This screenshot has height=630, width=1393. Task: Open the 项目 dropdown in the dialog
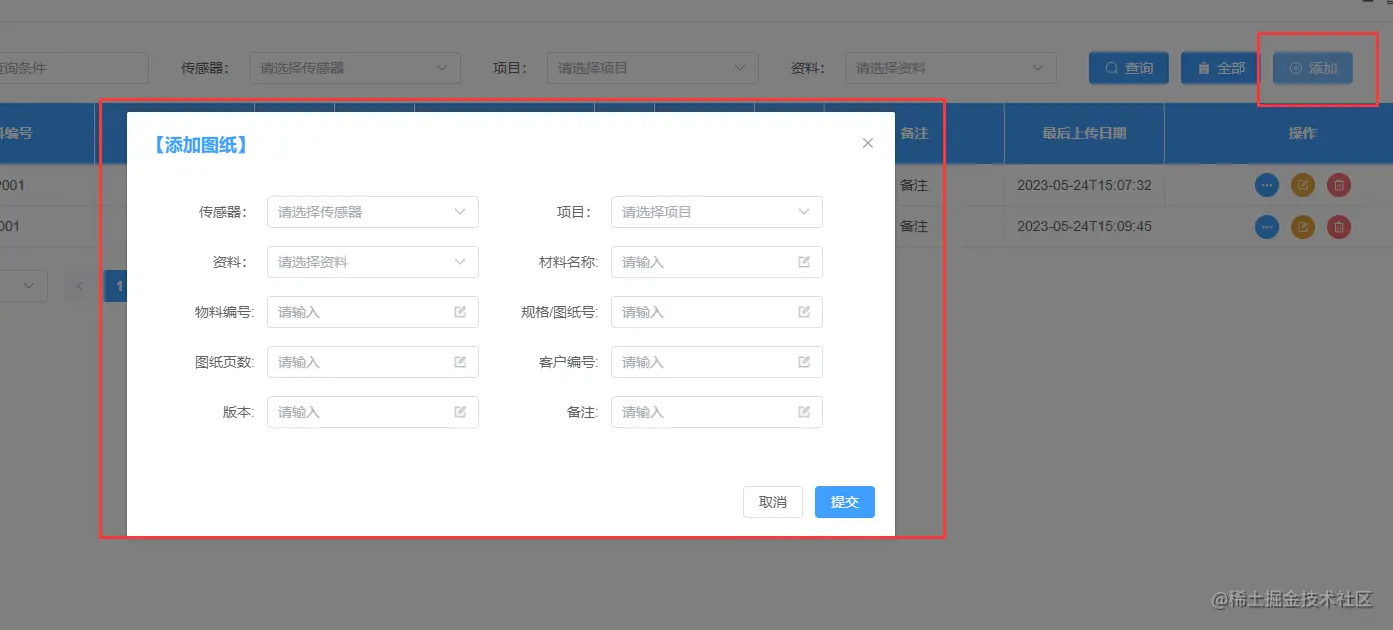pyautogui.click(x=717, y=212)
